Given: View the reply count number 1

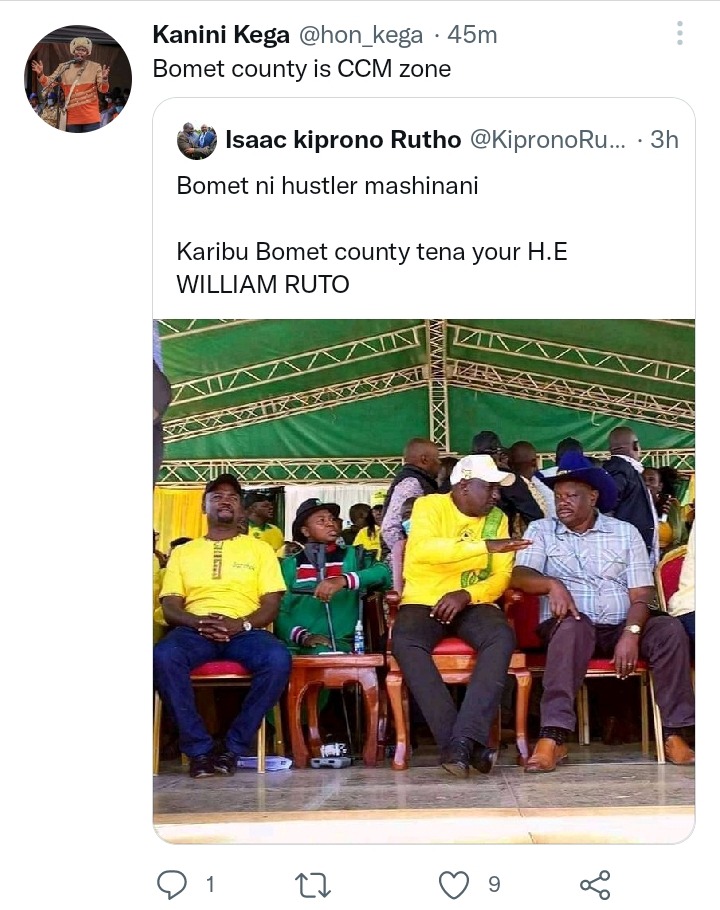Looking at the screenshot, I should pyautogui.click(x=210, y=885).
